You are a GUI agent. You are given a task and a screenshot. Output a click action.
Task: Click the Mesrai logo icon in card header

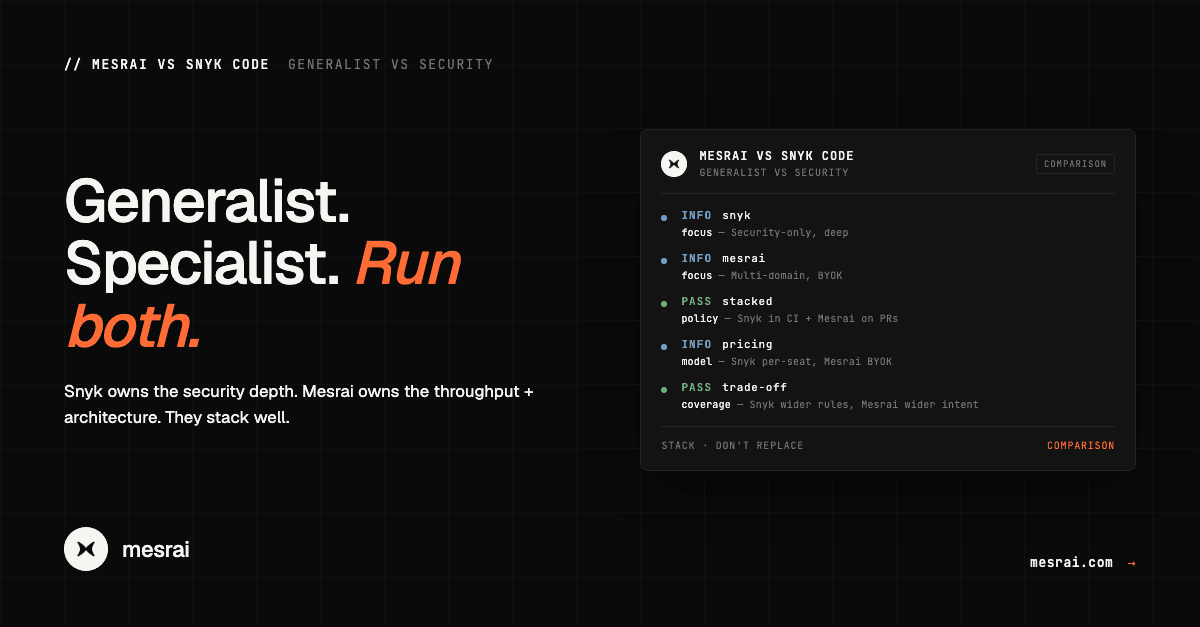point(674,164)
